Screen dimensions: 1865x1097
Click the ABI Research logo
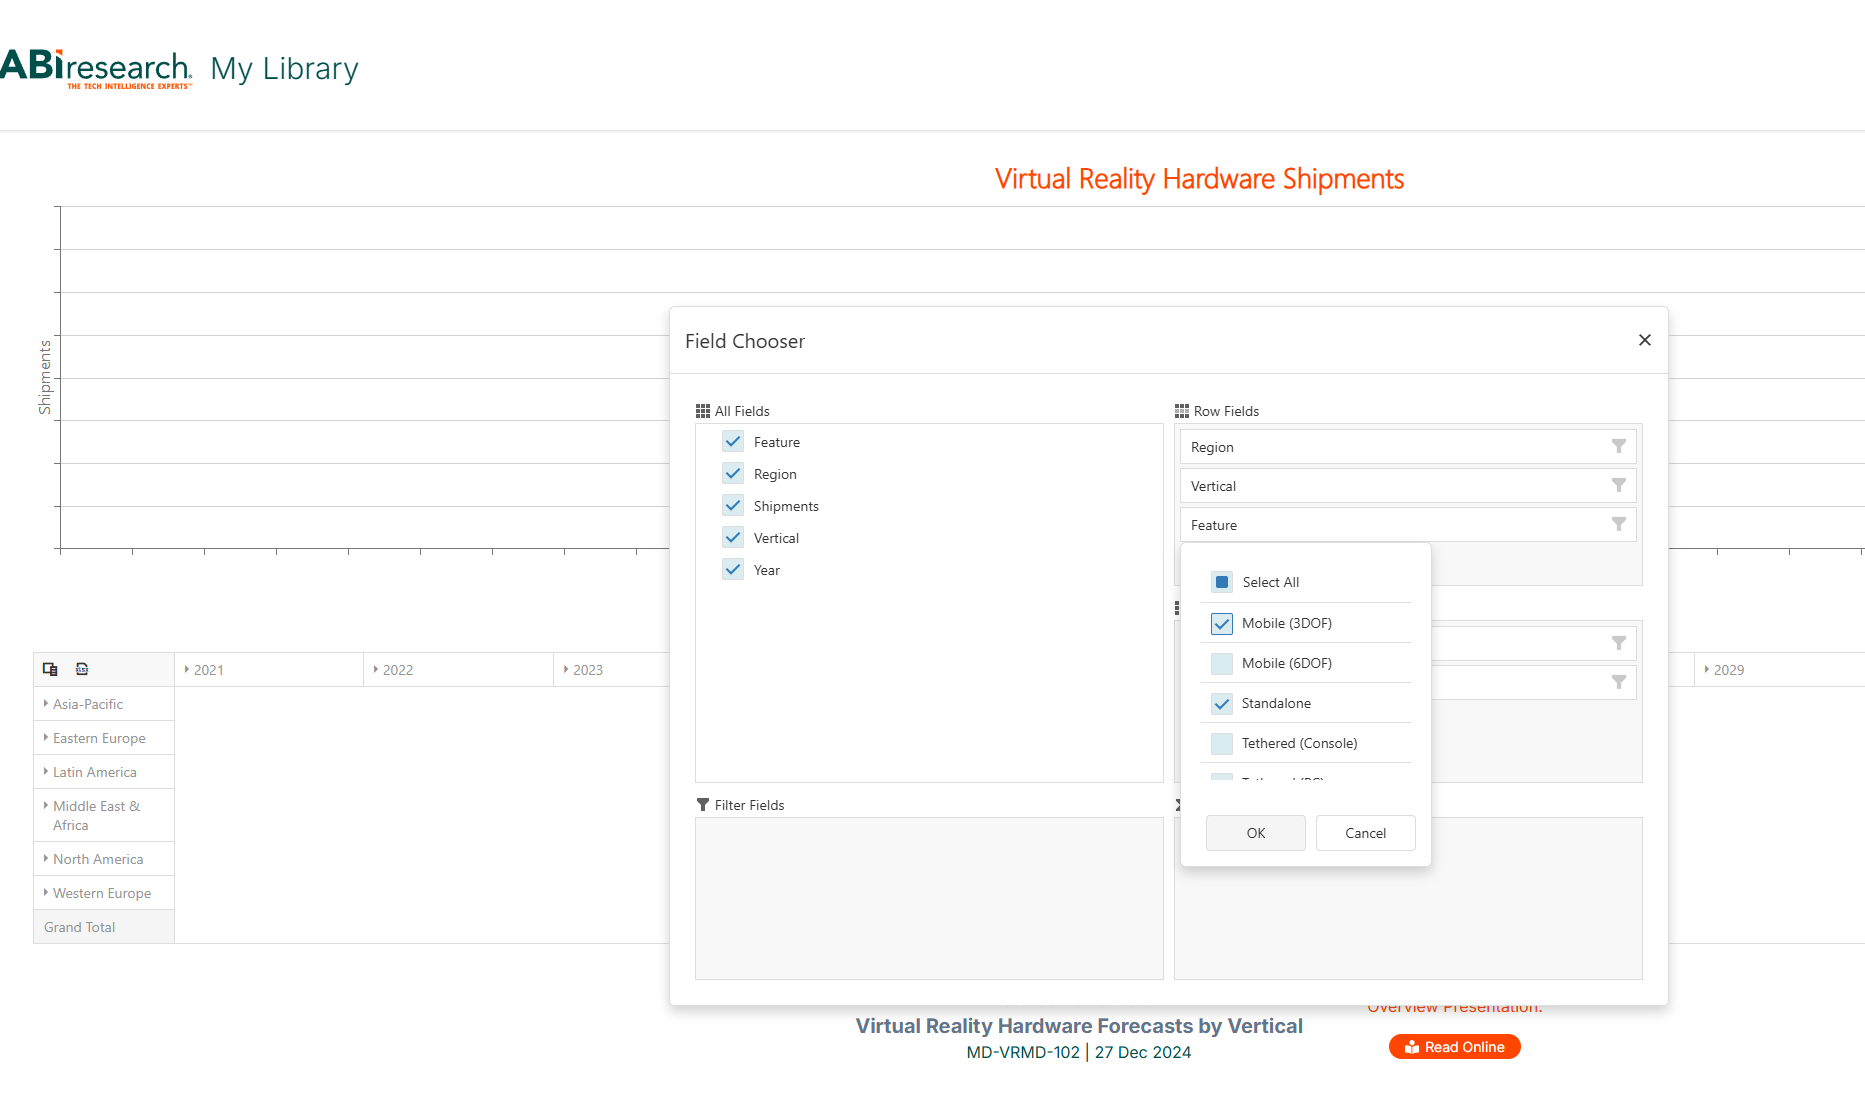coord(96,68)
